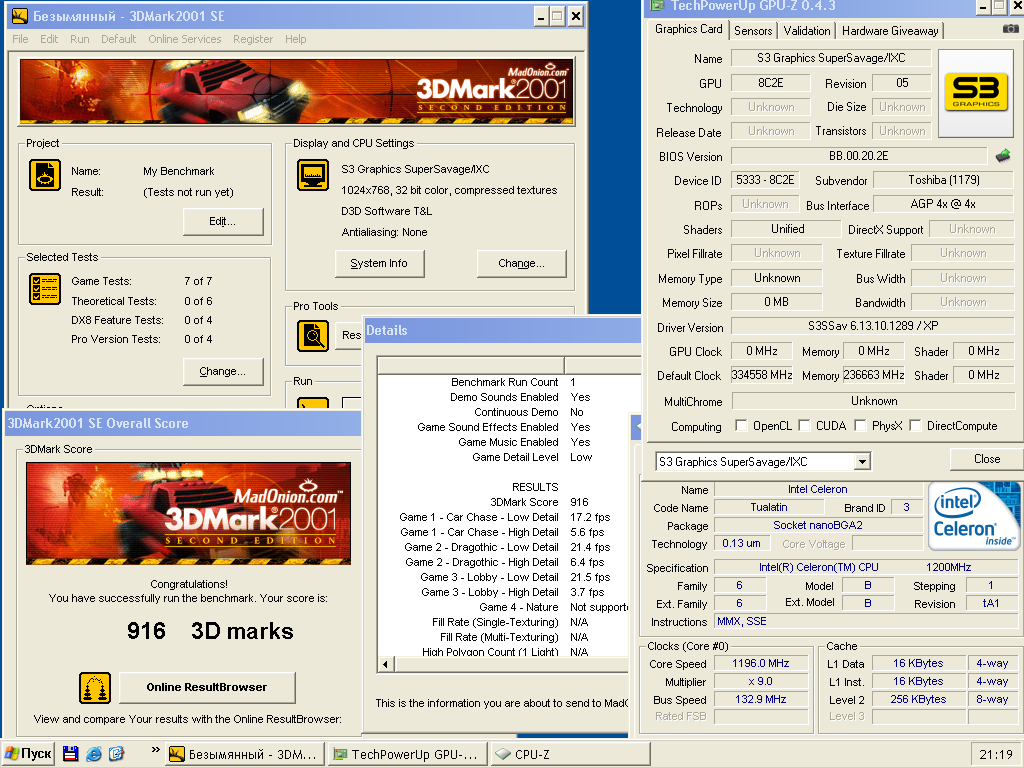Enable the OpenCL checkbox
1024x768 pixels.
(741, 426)
